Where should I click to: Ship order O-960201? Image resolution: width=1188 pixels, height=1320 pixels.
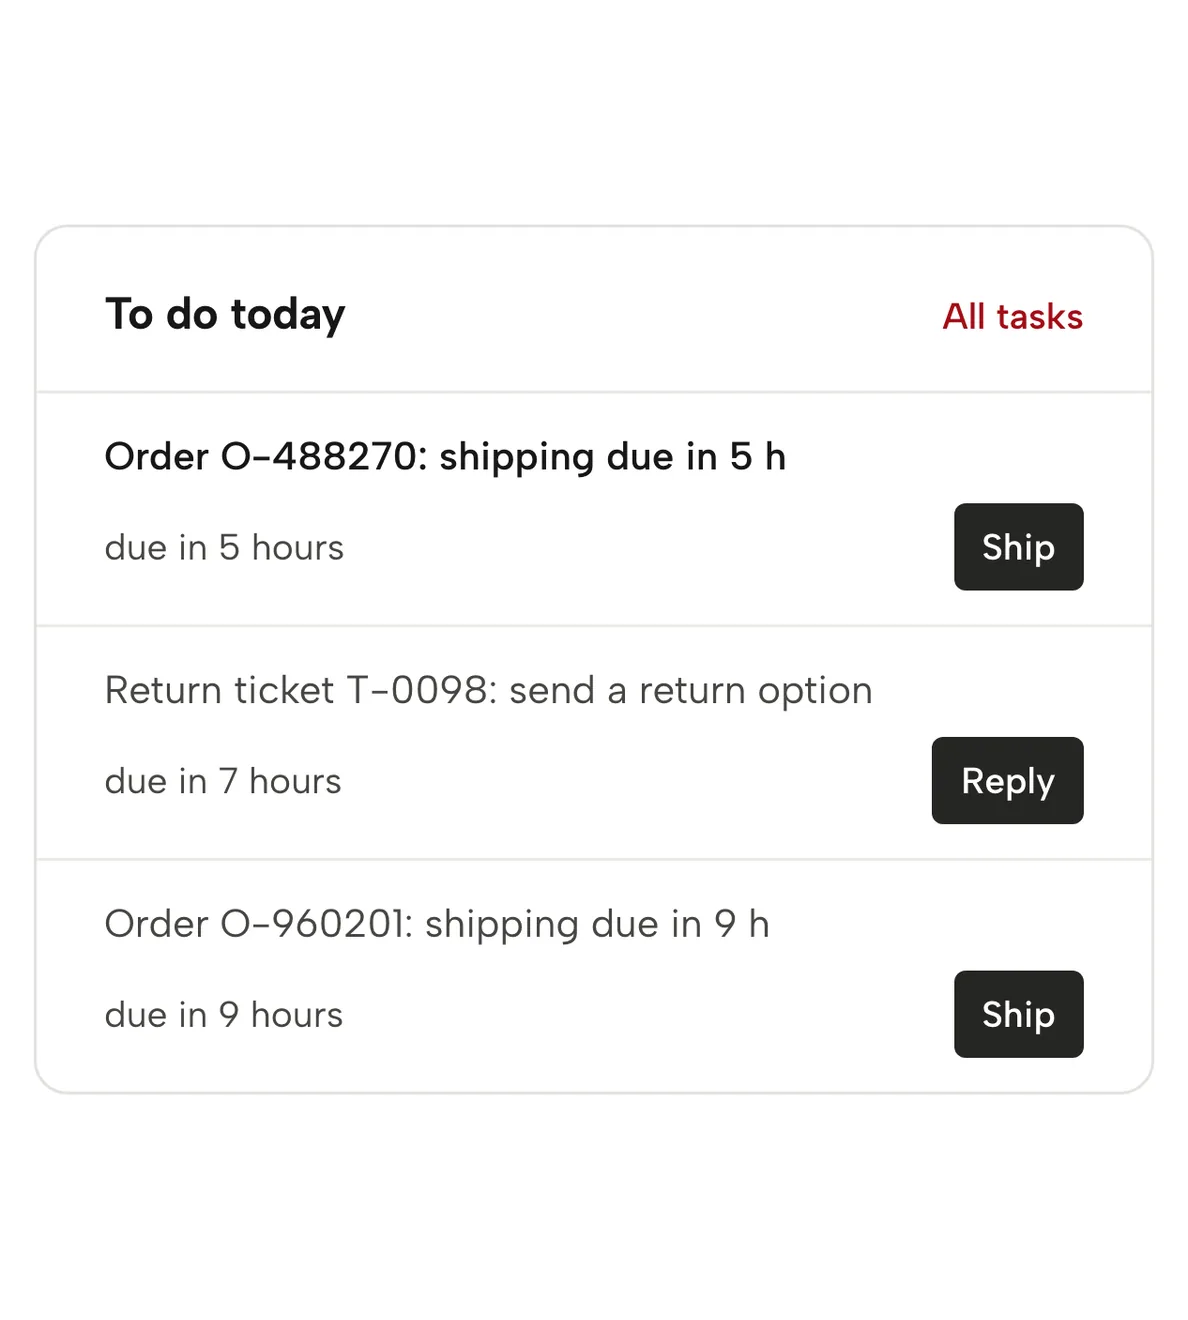[x=1018, y=1014]
